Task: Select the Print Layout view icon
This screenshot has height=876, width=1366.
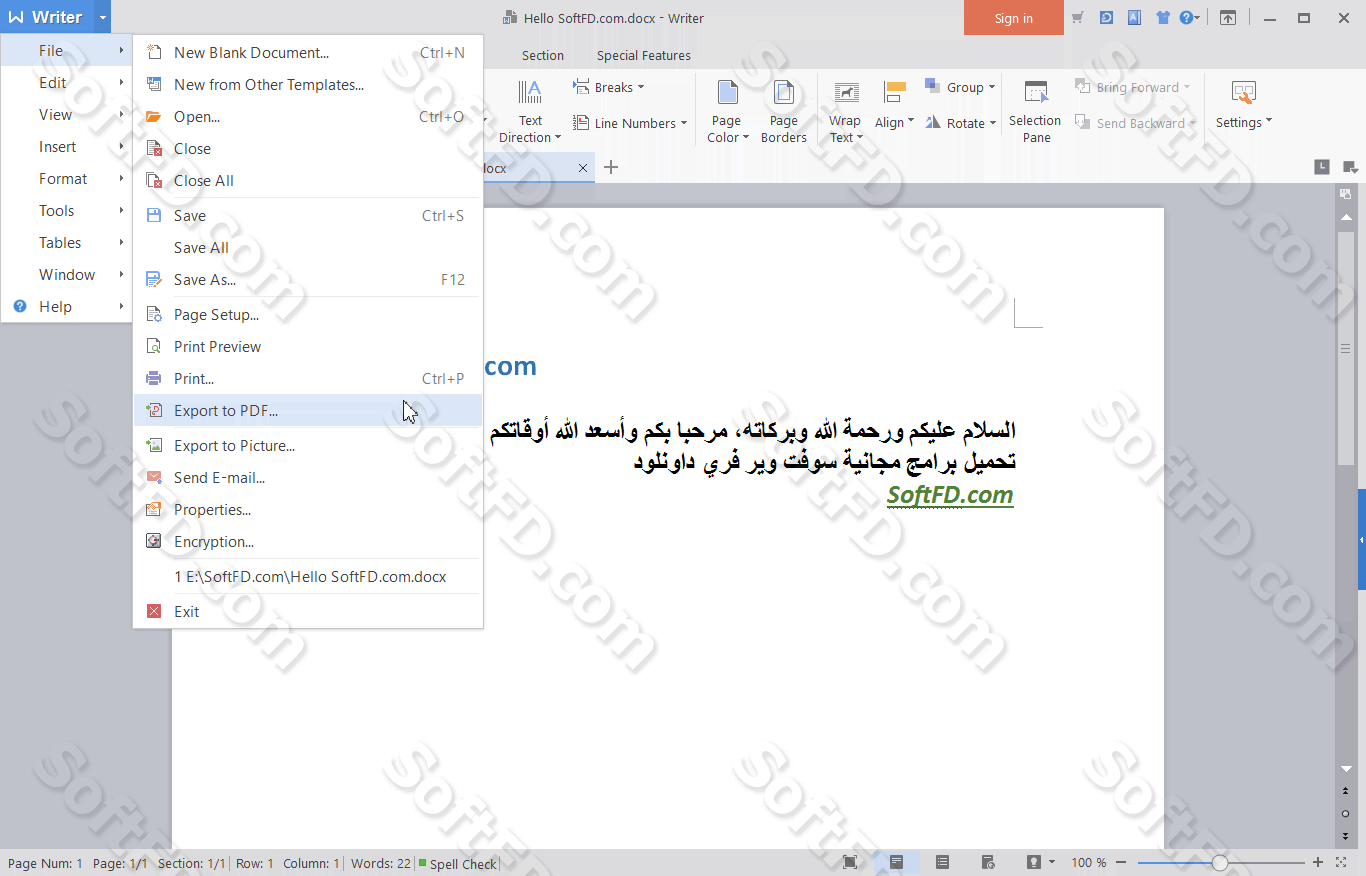Action: [896, 862]
